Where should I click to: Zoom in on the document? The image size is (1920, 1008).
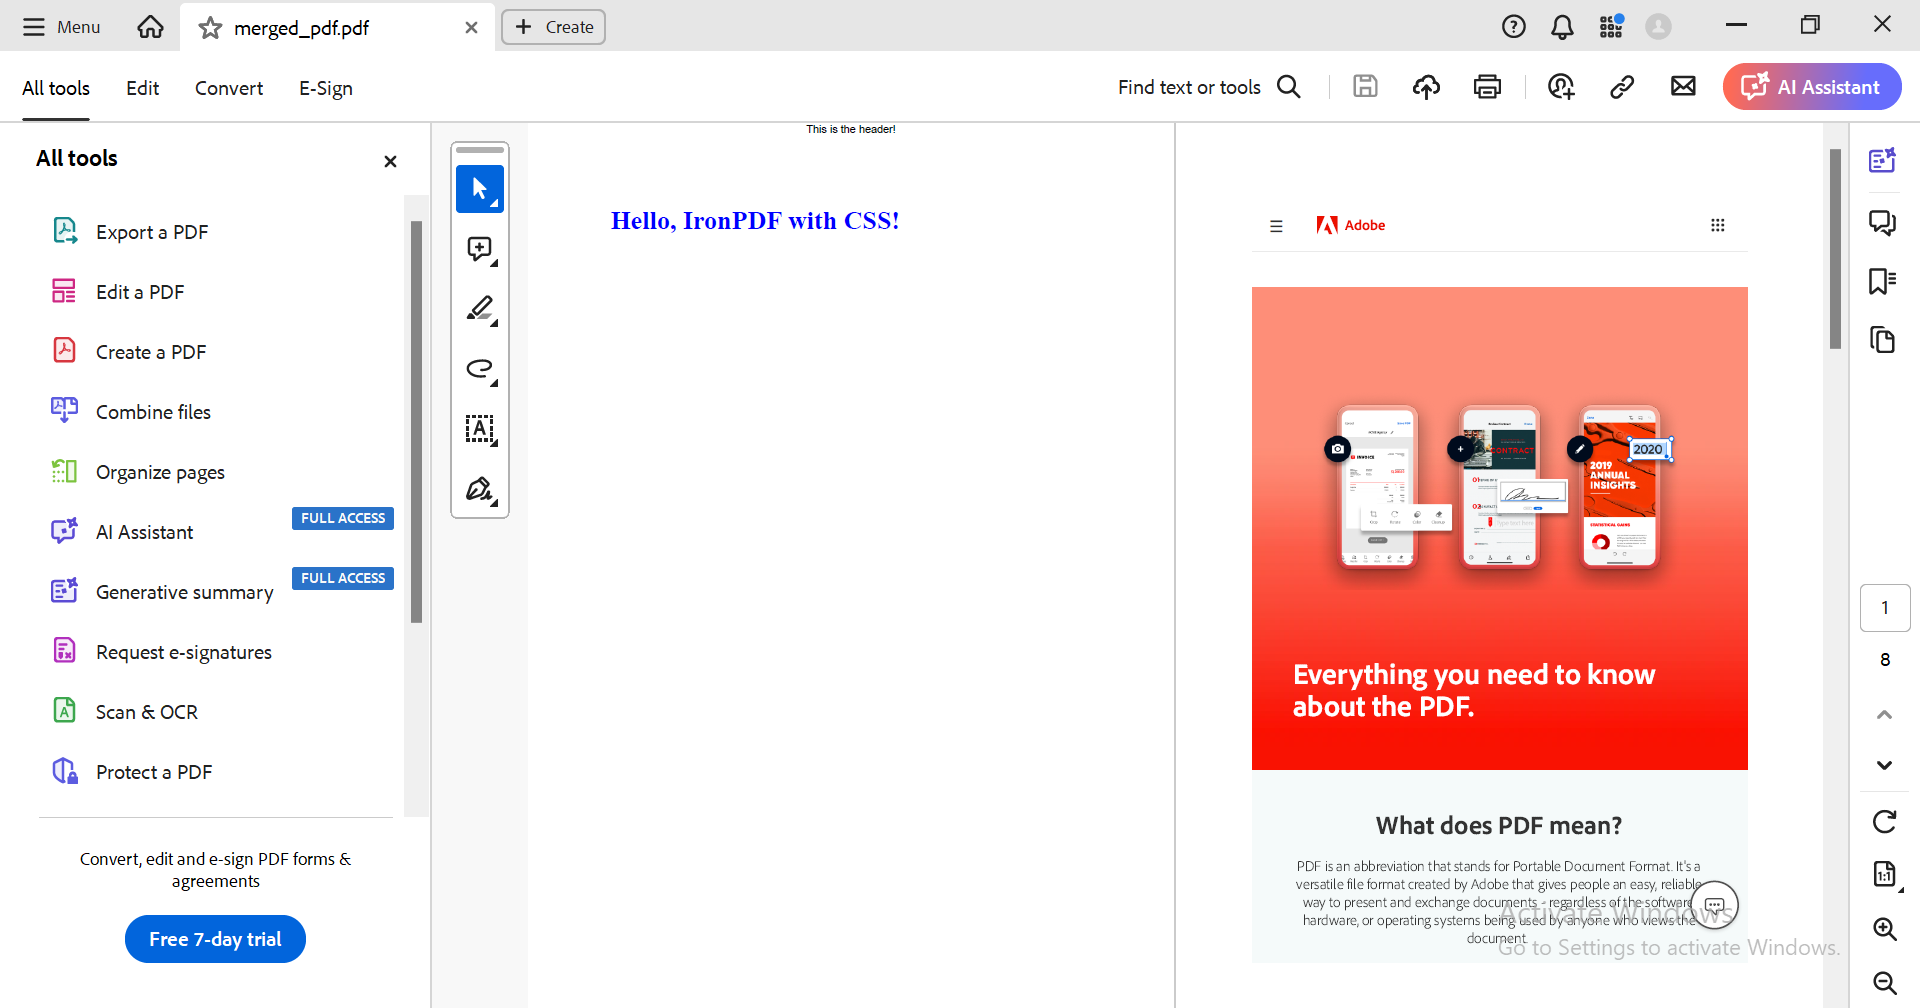click(1884, 929)
